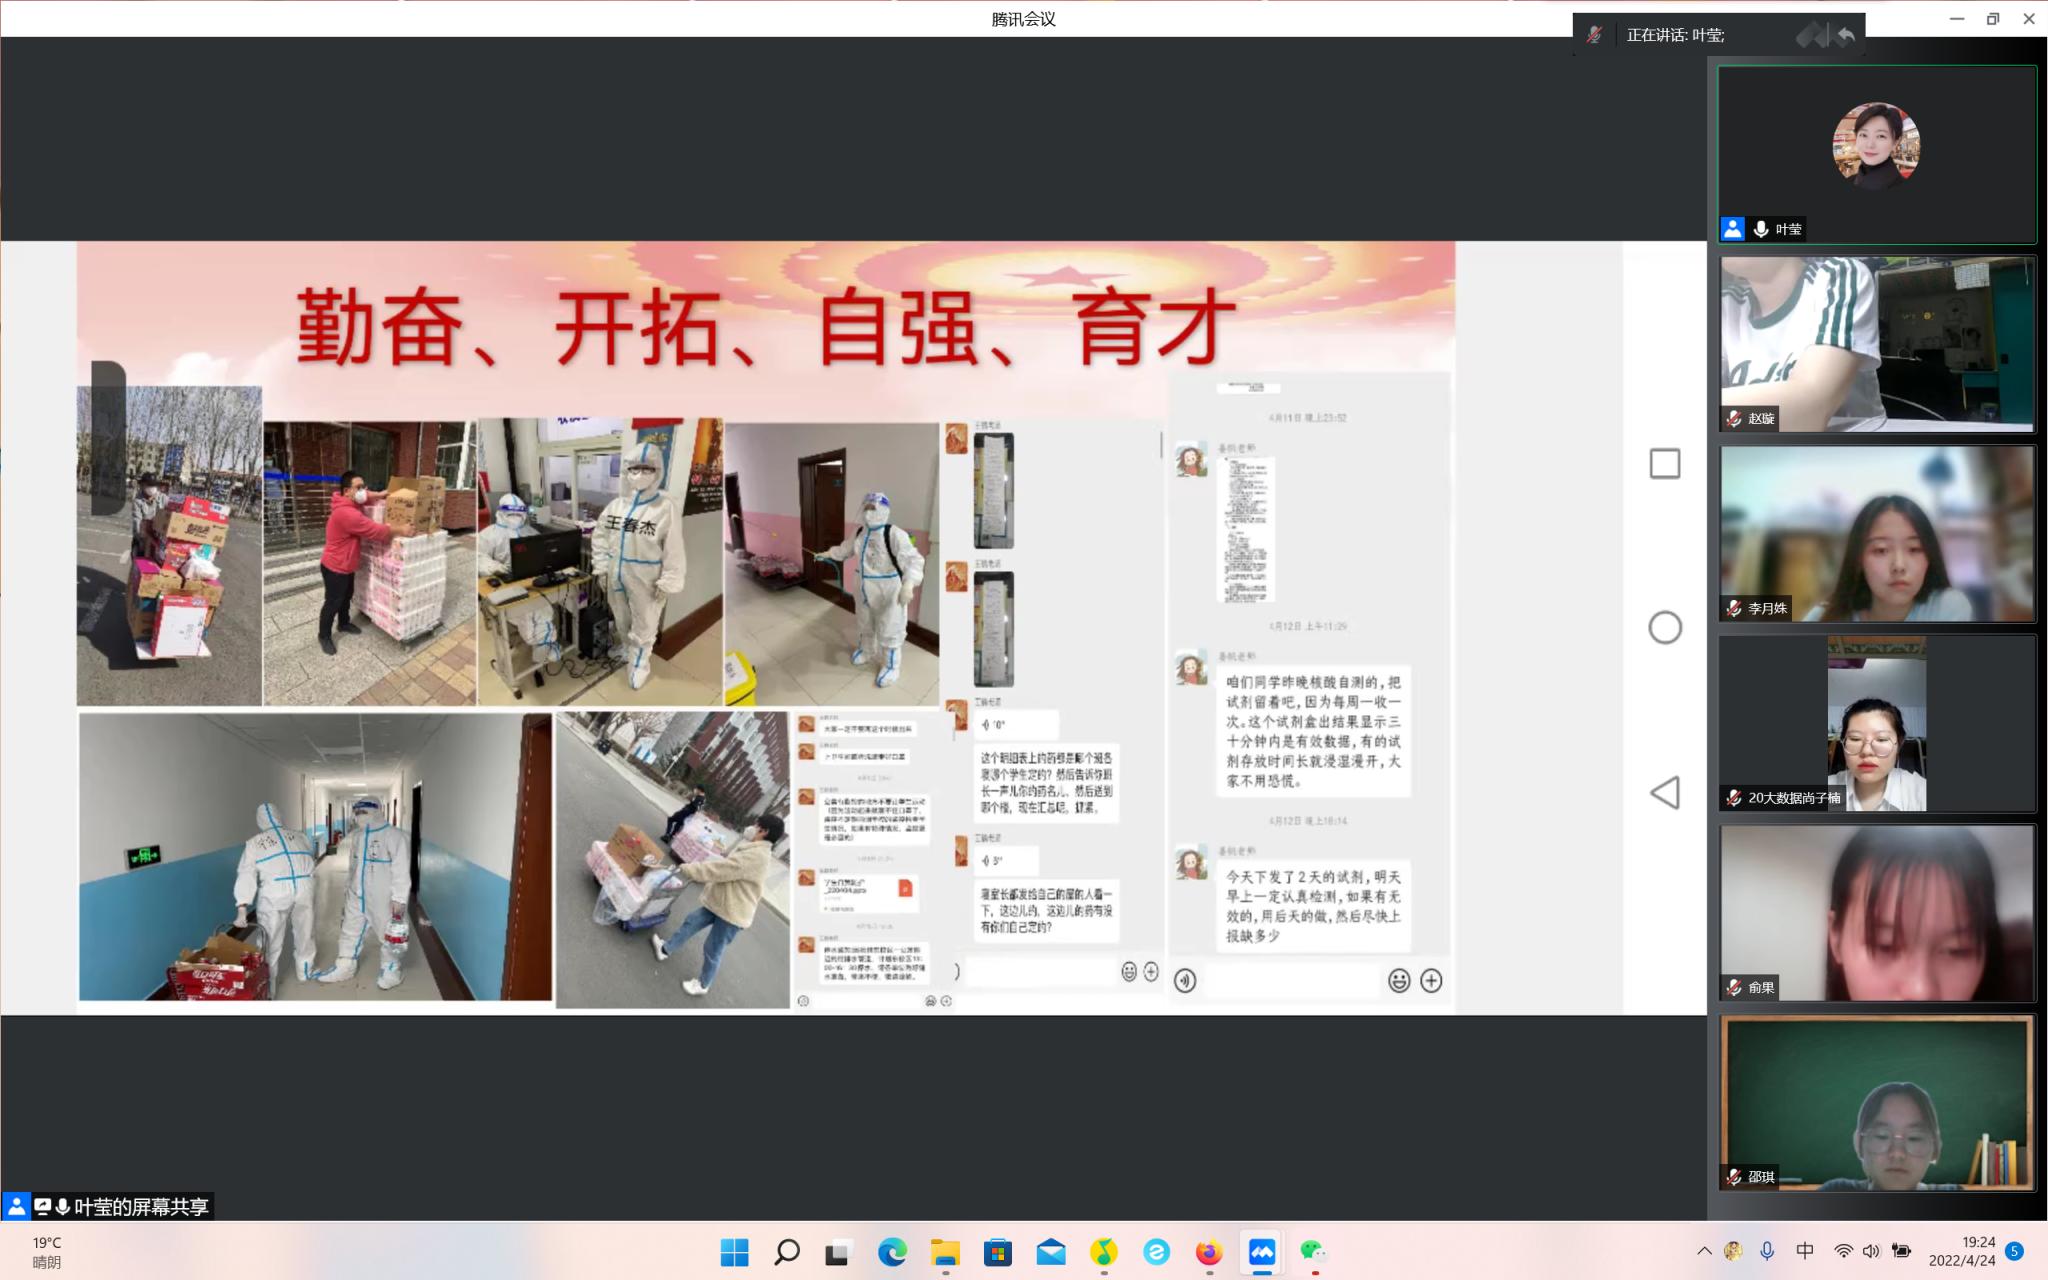This screenshot has height=1280, width=2048.
Task: Click the voice input icon in the right chat
Action: [1185, 981]
